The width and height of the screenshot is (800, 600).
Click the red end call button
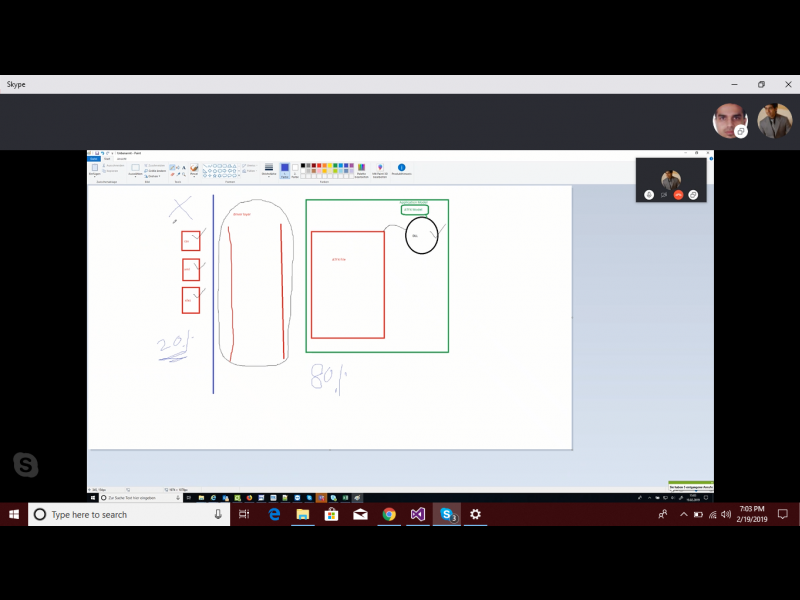point(678,195)
